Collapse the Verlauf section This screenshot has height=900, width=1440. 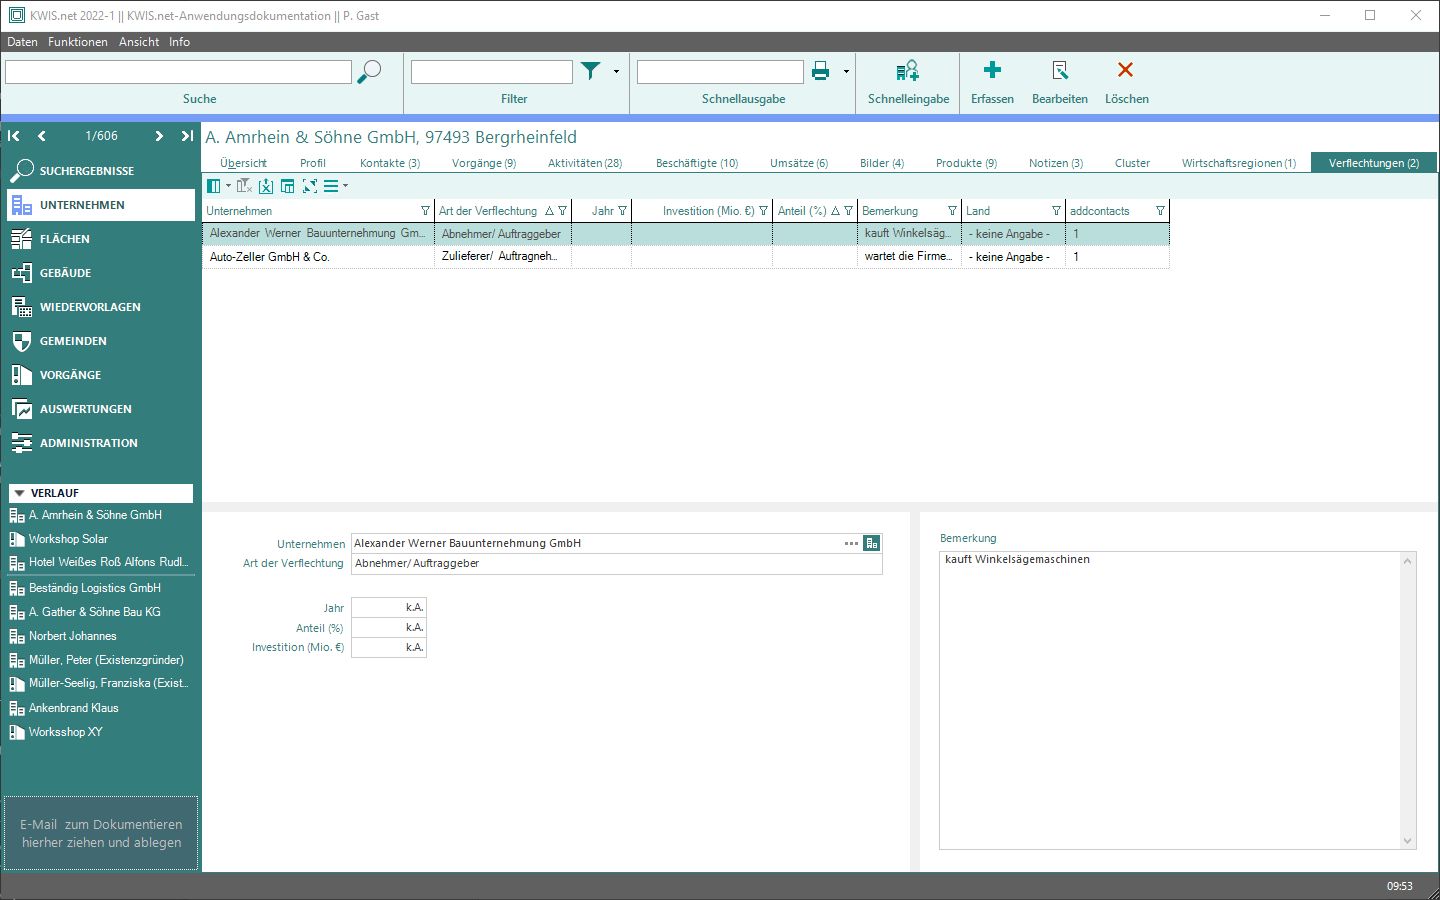(x=19, y=493)
